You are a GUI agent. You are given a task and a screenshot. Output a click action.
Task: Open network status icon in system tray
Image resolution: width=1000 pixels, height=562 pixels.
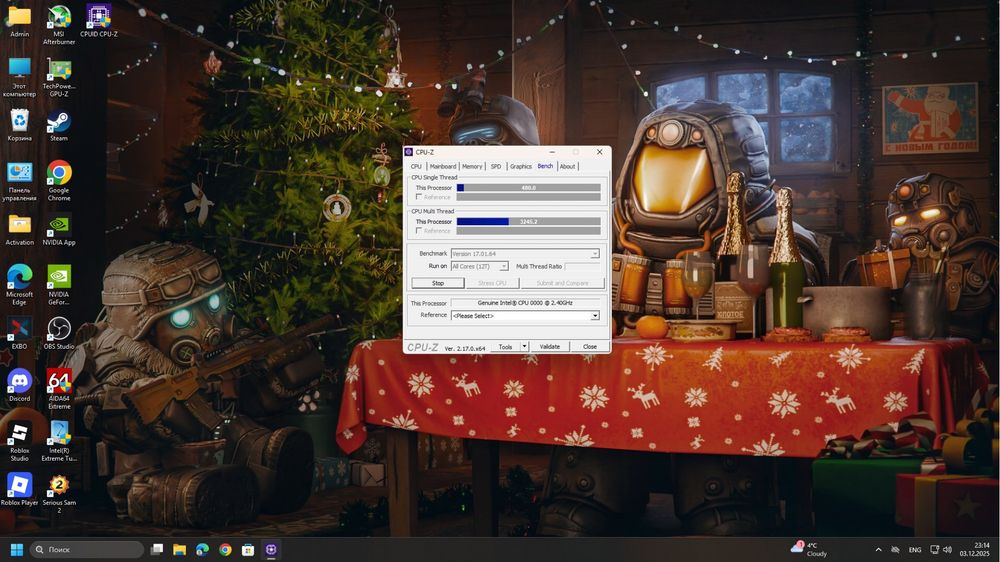point(934,549)
